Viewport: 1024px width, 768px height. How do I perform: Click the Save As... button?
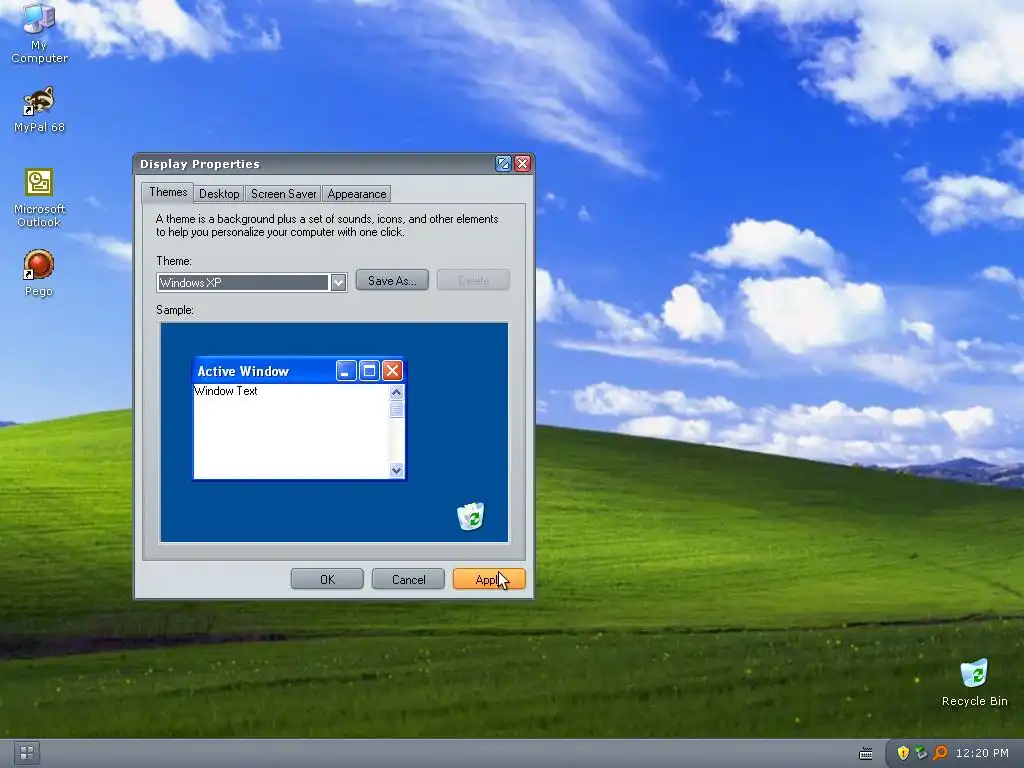[x=392, y=280]
